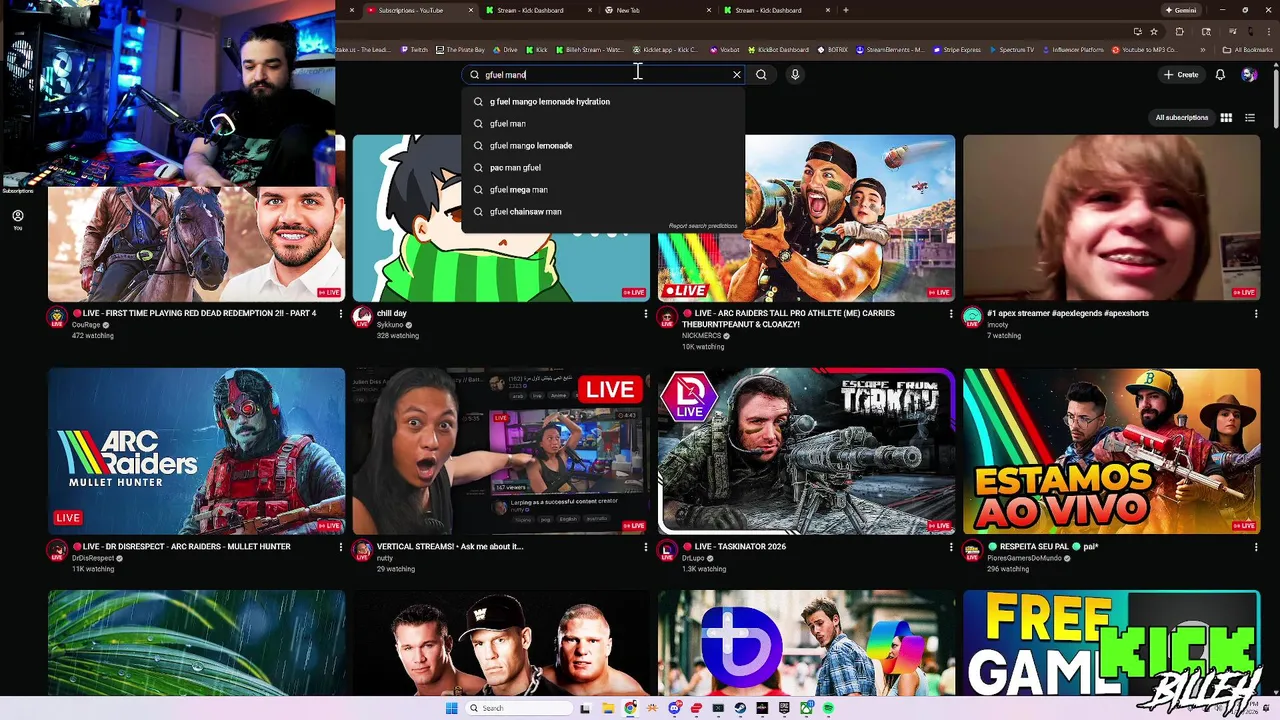Open the Estamos Ao Vivo thumbnail
The height and width of the screenshot is (720, 1280).
tap(1112, 451)
